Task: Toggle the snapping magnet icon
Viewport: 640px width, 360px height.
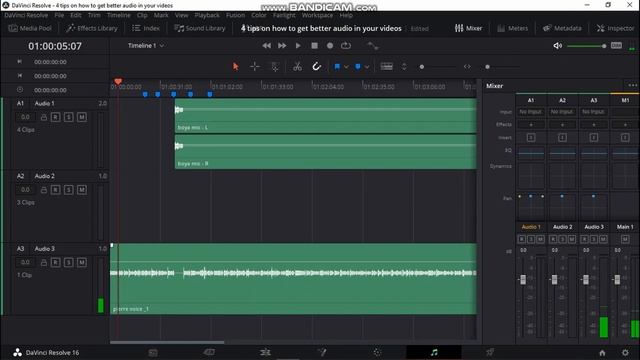Action: 316,67
